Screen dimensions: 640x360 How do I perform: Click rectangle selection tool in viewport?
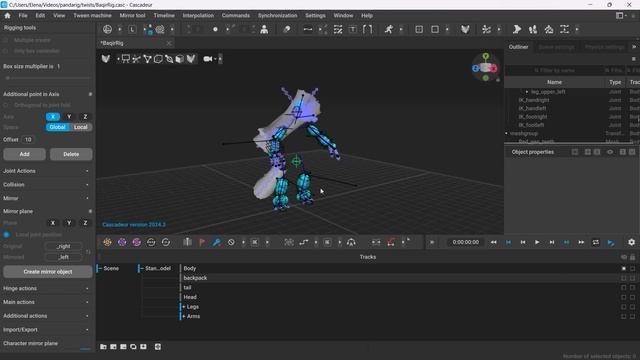[126, 59]
